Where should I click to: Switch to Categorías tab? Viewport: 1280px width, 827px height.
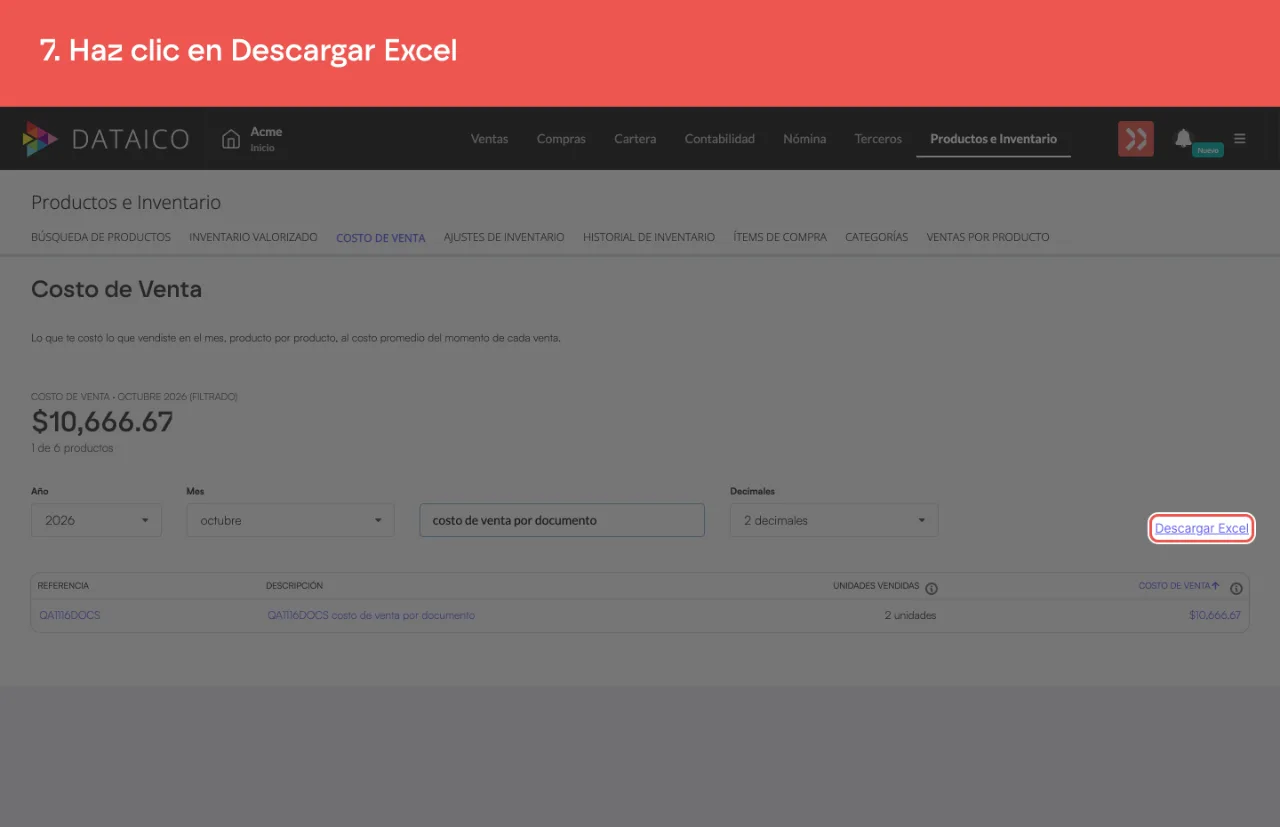click(x=877, y=237)
